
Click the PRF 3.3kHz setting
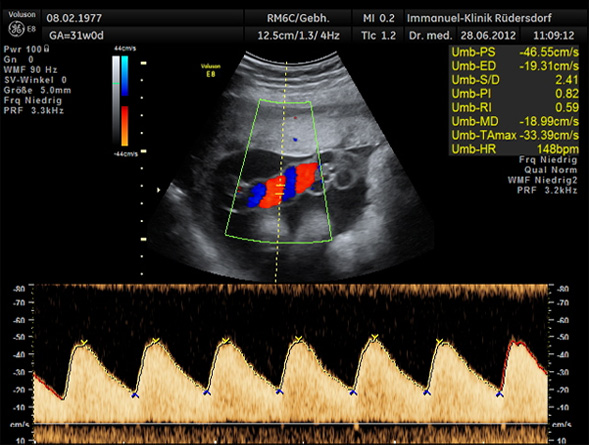(x=33, y=111)
